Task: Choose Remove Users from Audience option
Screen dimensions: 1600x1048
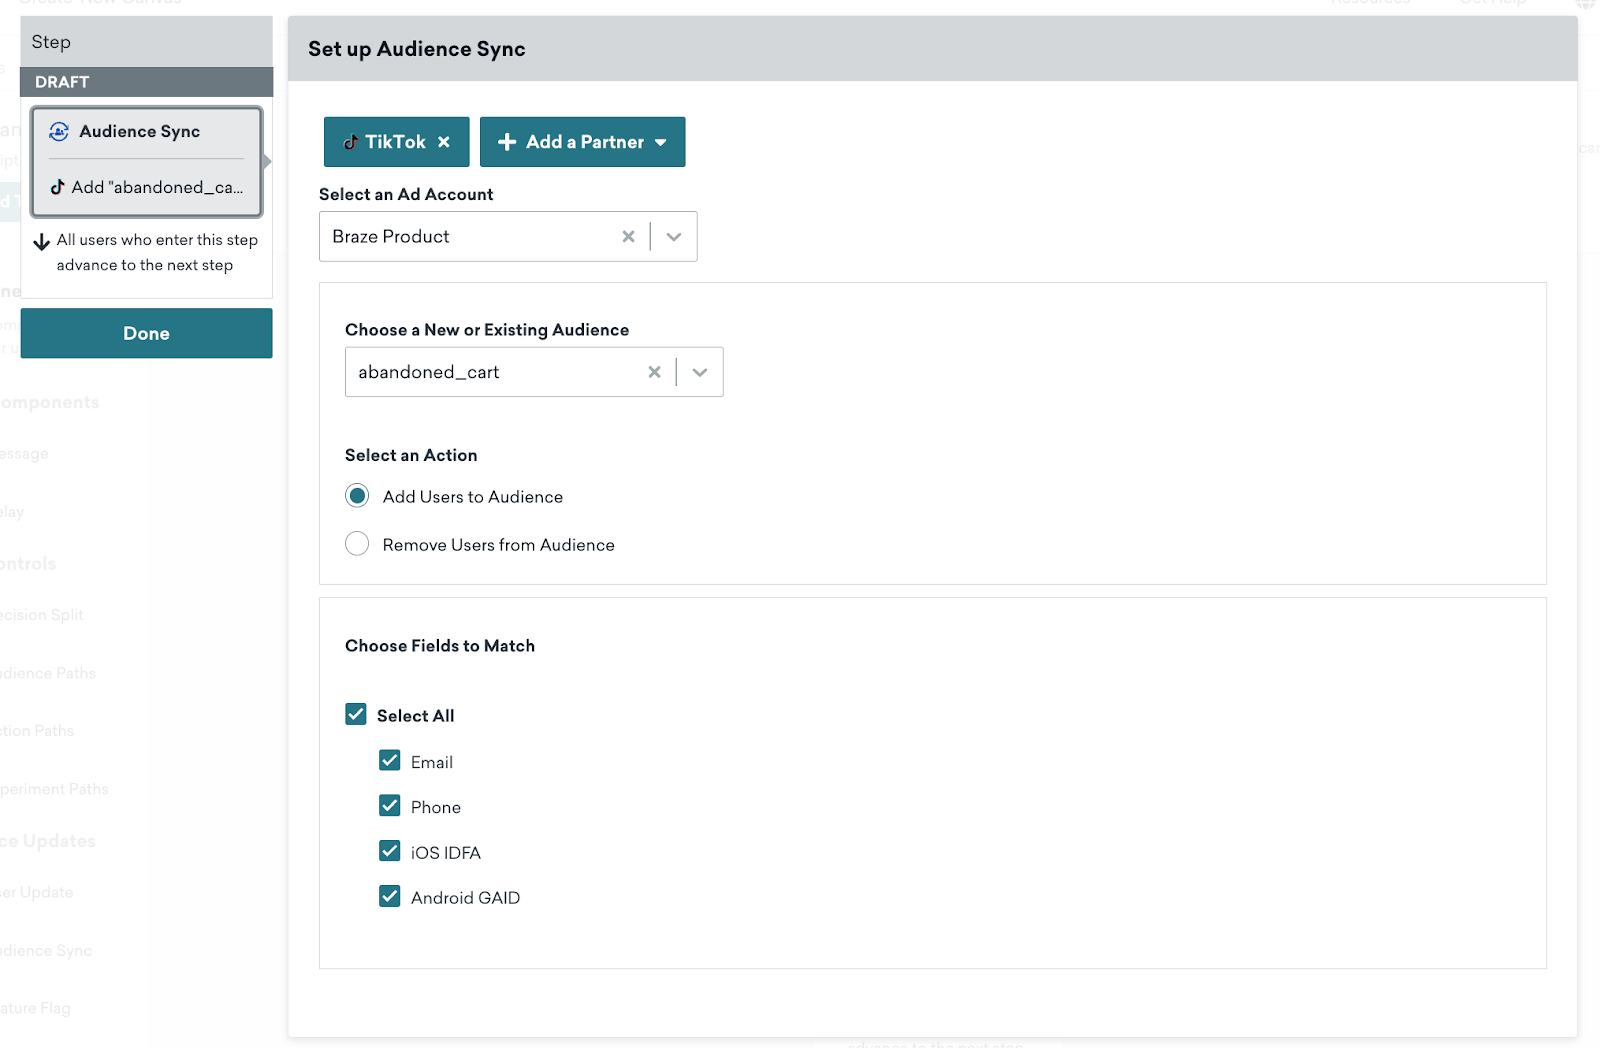Action: (x=357, y=544)
